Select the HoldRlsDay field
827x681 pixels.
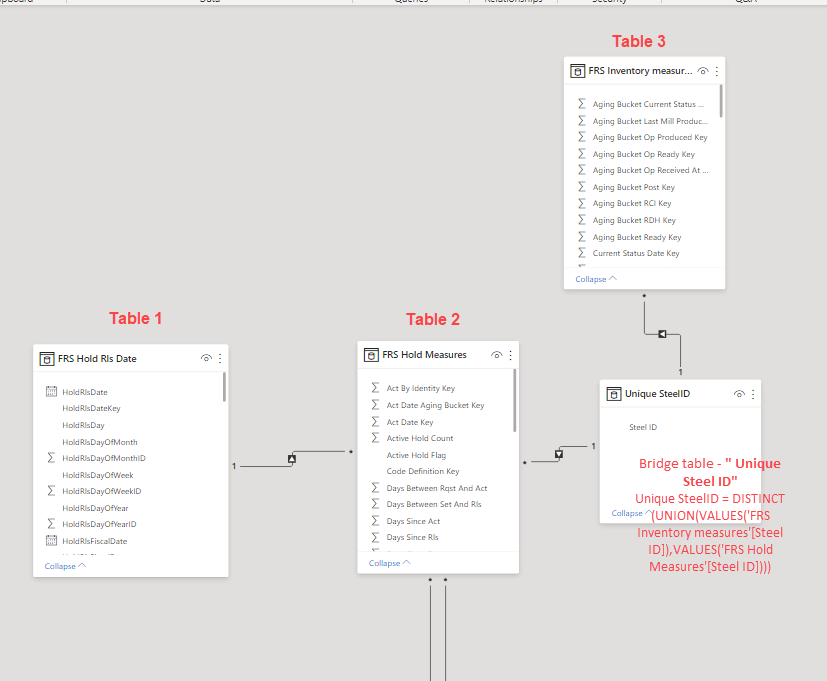click(83, 425)
